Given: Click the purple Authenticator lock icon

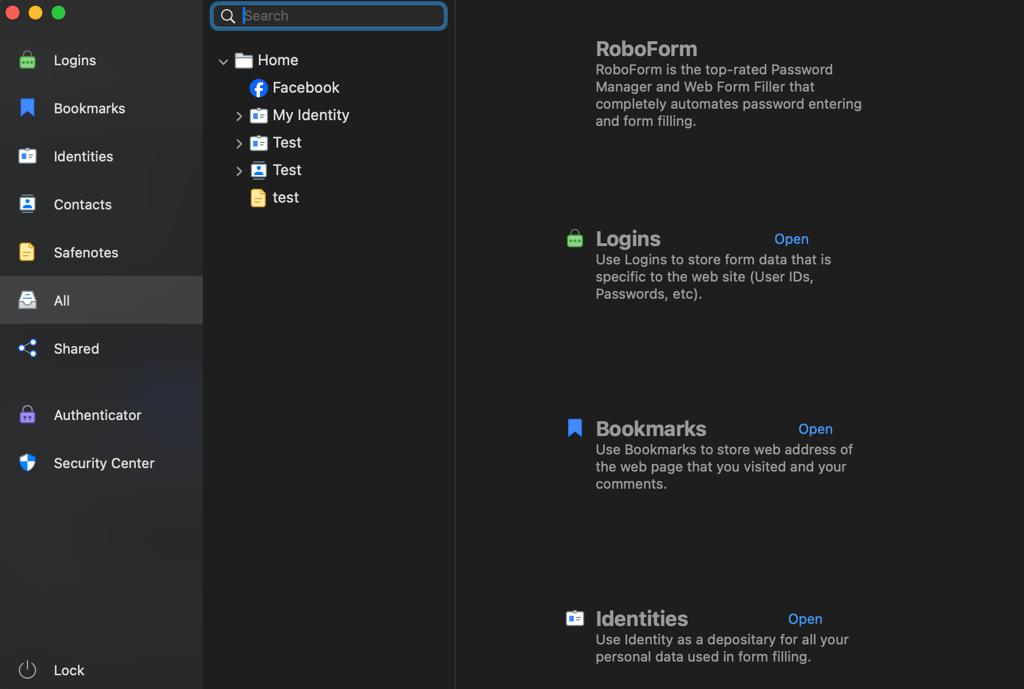Looking at the screenshot, I should pos(27,415).
